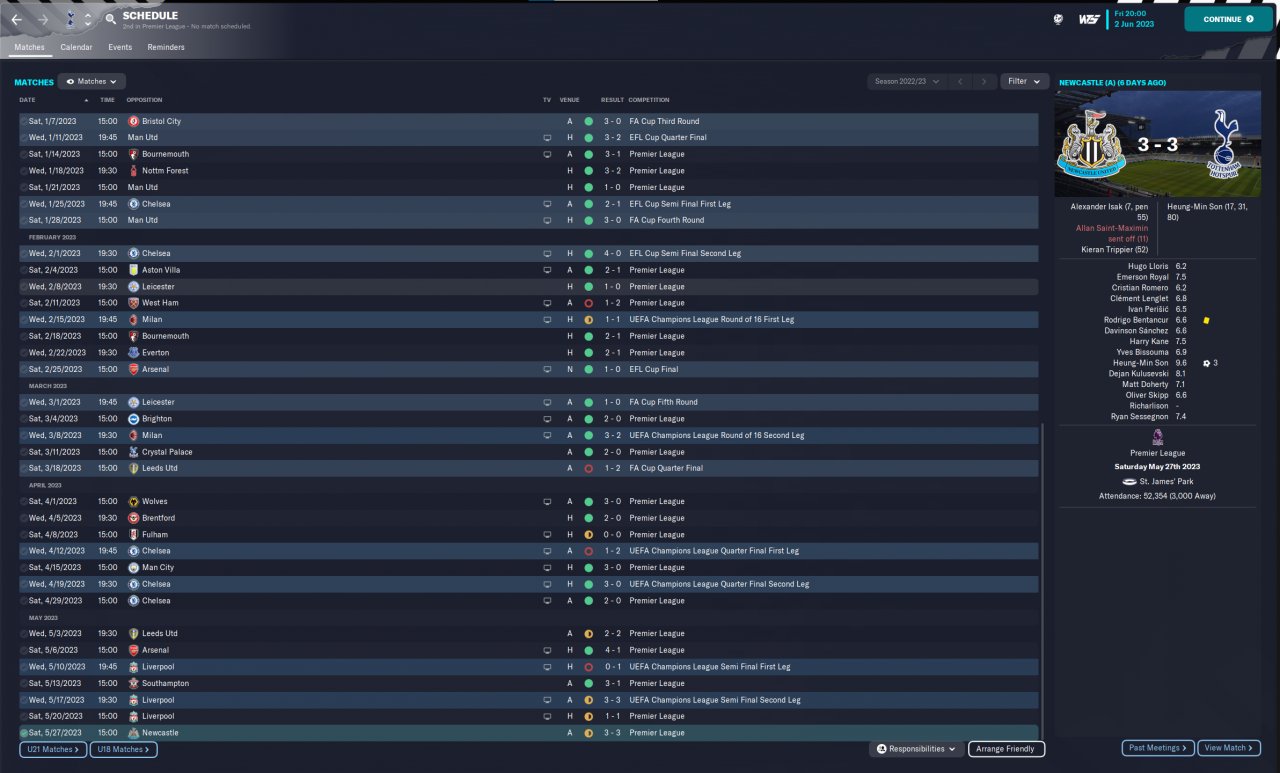Viewport: 1280px width, 773px height.
Task: Expand the Filter dropdown
Action: (x=1024, y=82)
